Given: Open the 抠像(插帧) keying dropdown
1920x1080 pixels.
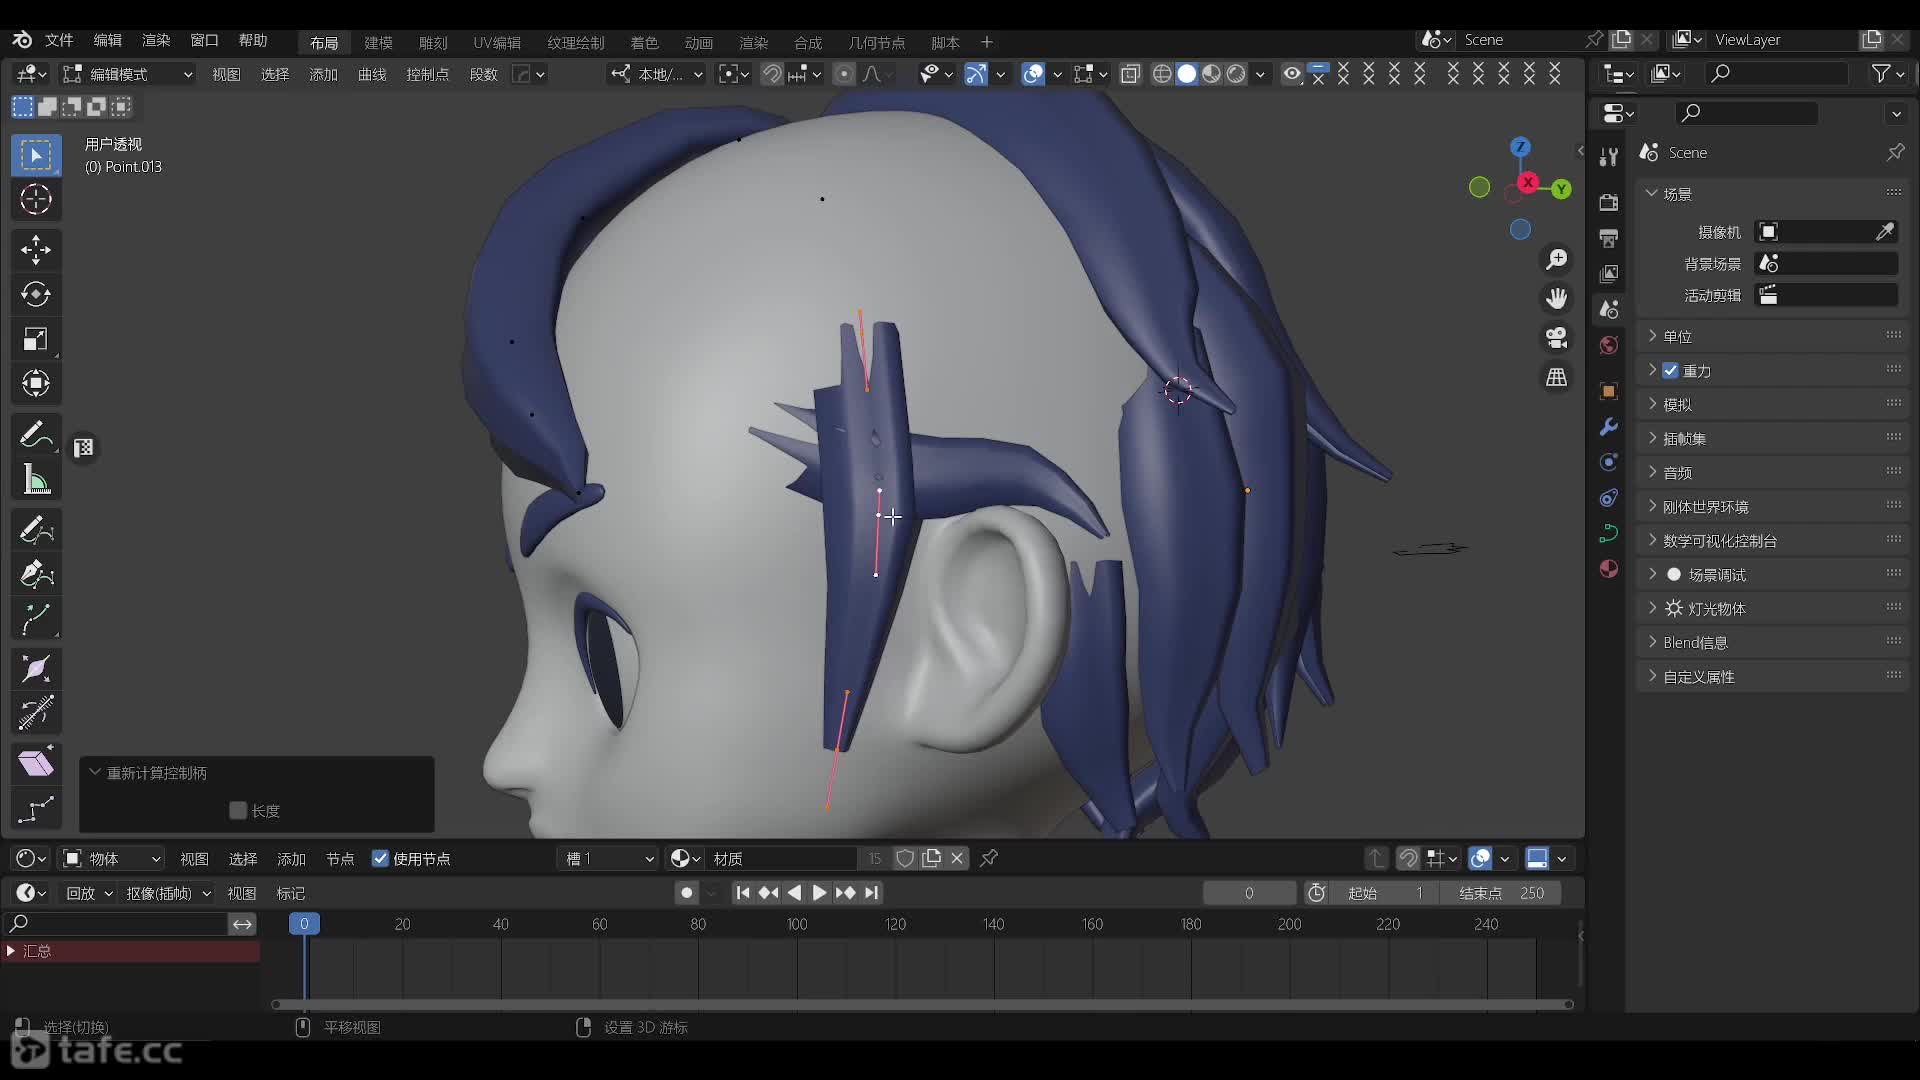Looking at the screenshot, I should tap(168, 893).
